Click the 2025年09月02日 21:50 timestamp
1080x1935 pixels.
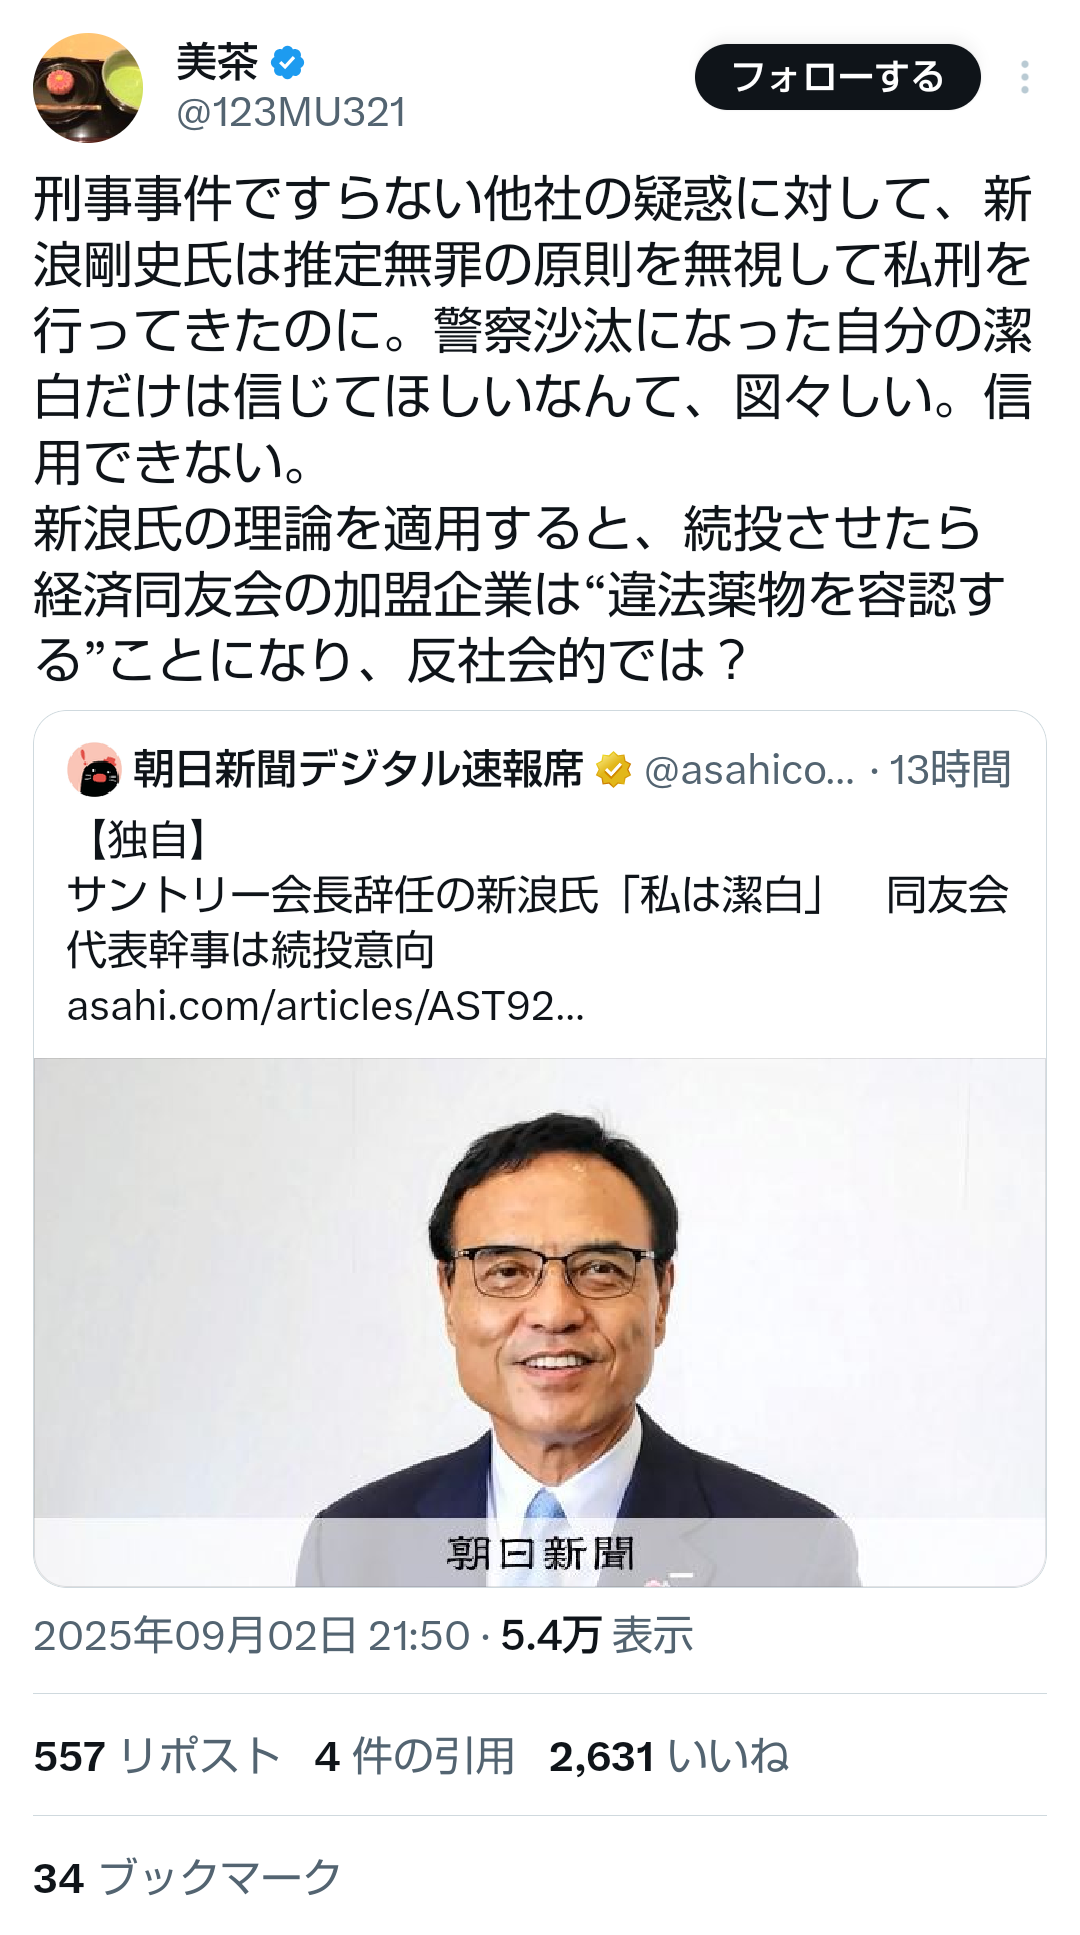pos(252,1636)
